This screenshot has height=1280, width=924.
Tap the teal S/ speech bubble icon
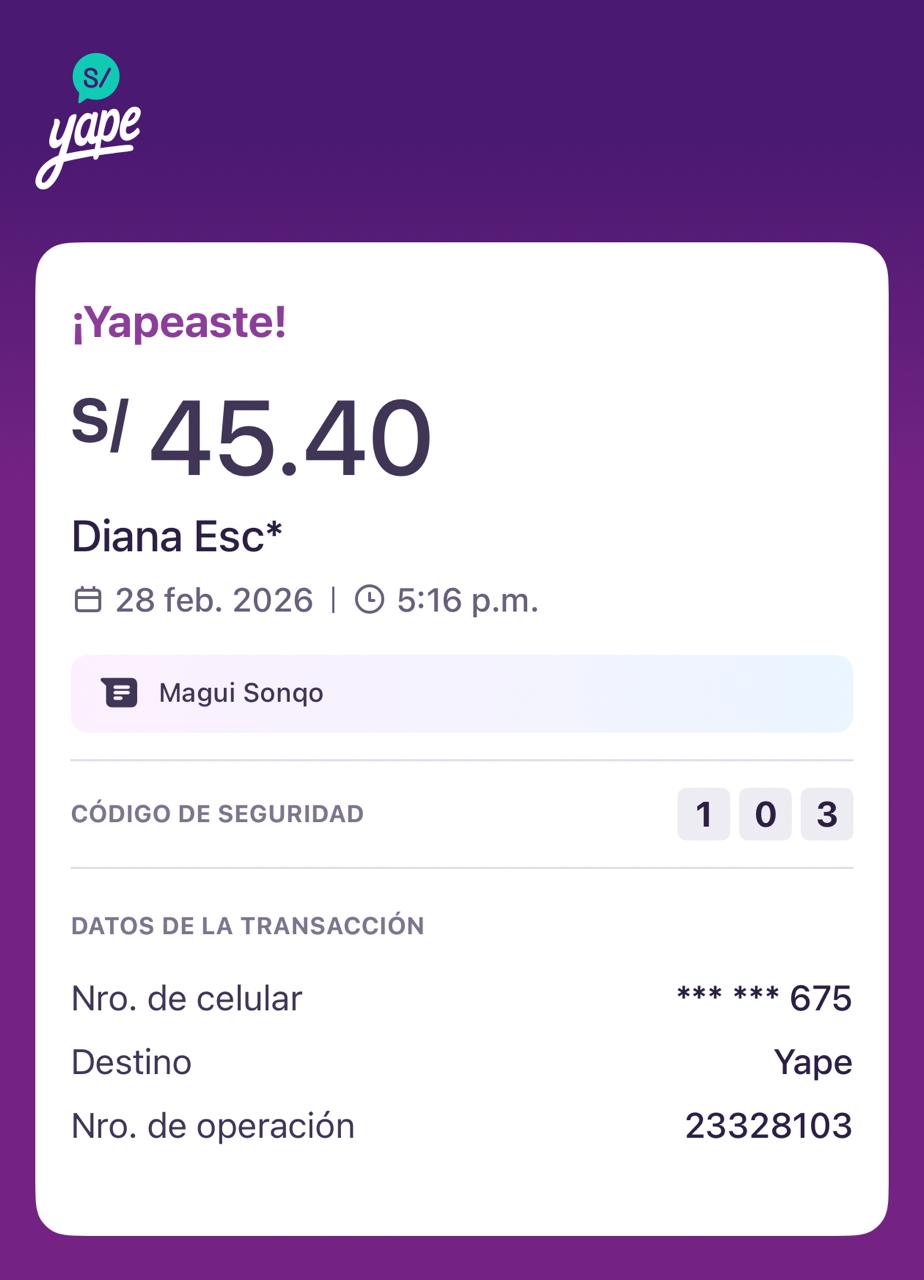[96, 77]
